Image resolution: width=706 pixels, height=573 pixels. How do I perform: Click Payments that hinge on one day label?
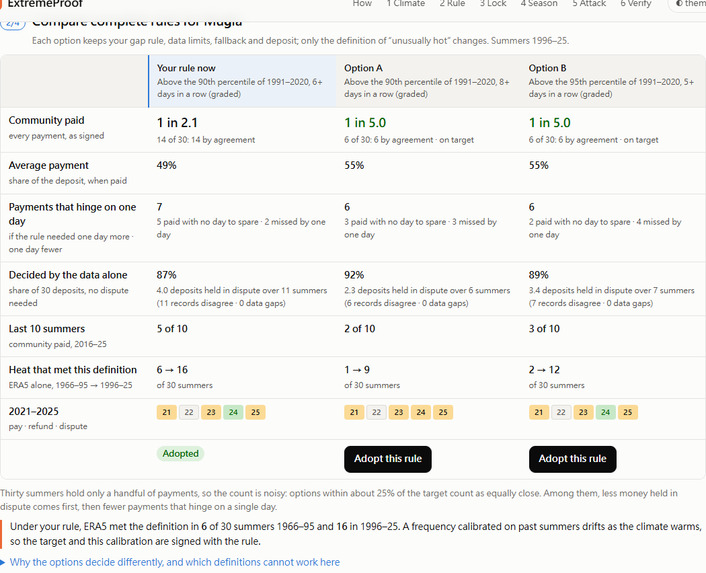[72, 214]
